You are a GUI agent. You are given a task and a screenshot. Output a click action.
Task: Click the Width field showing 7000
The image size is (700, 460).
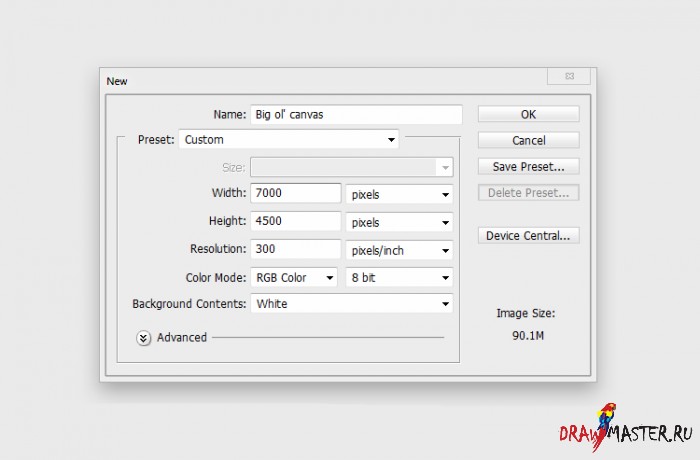296,193
